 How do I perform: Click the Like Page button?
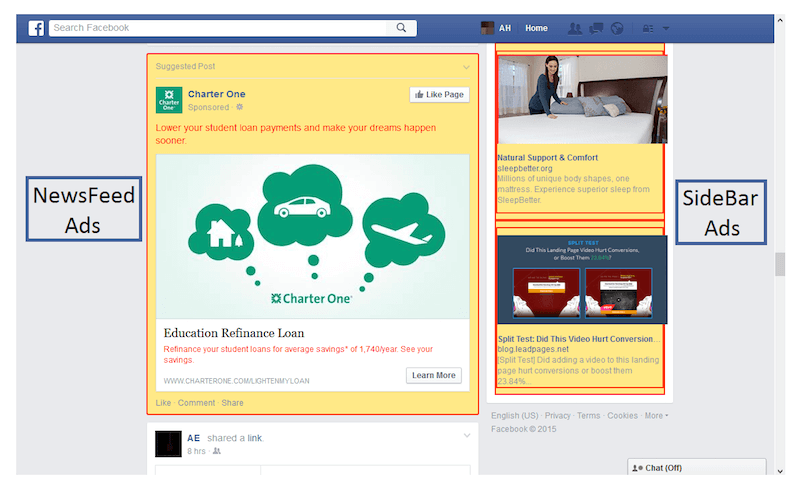coord(439,94)
